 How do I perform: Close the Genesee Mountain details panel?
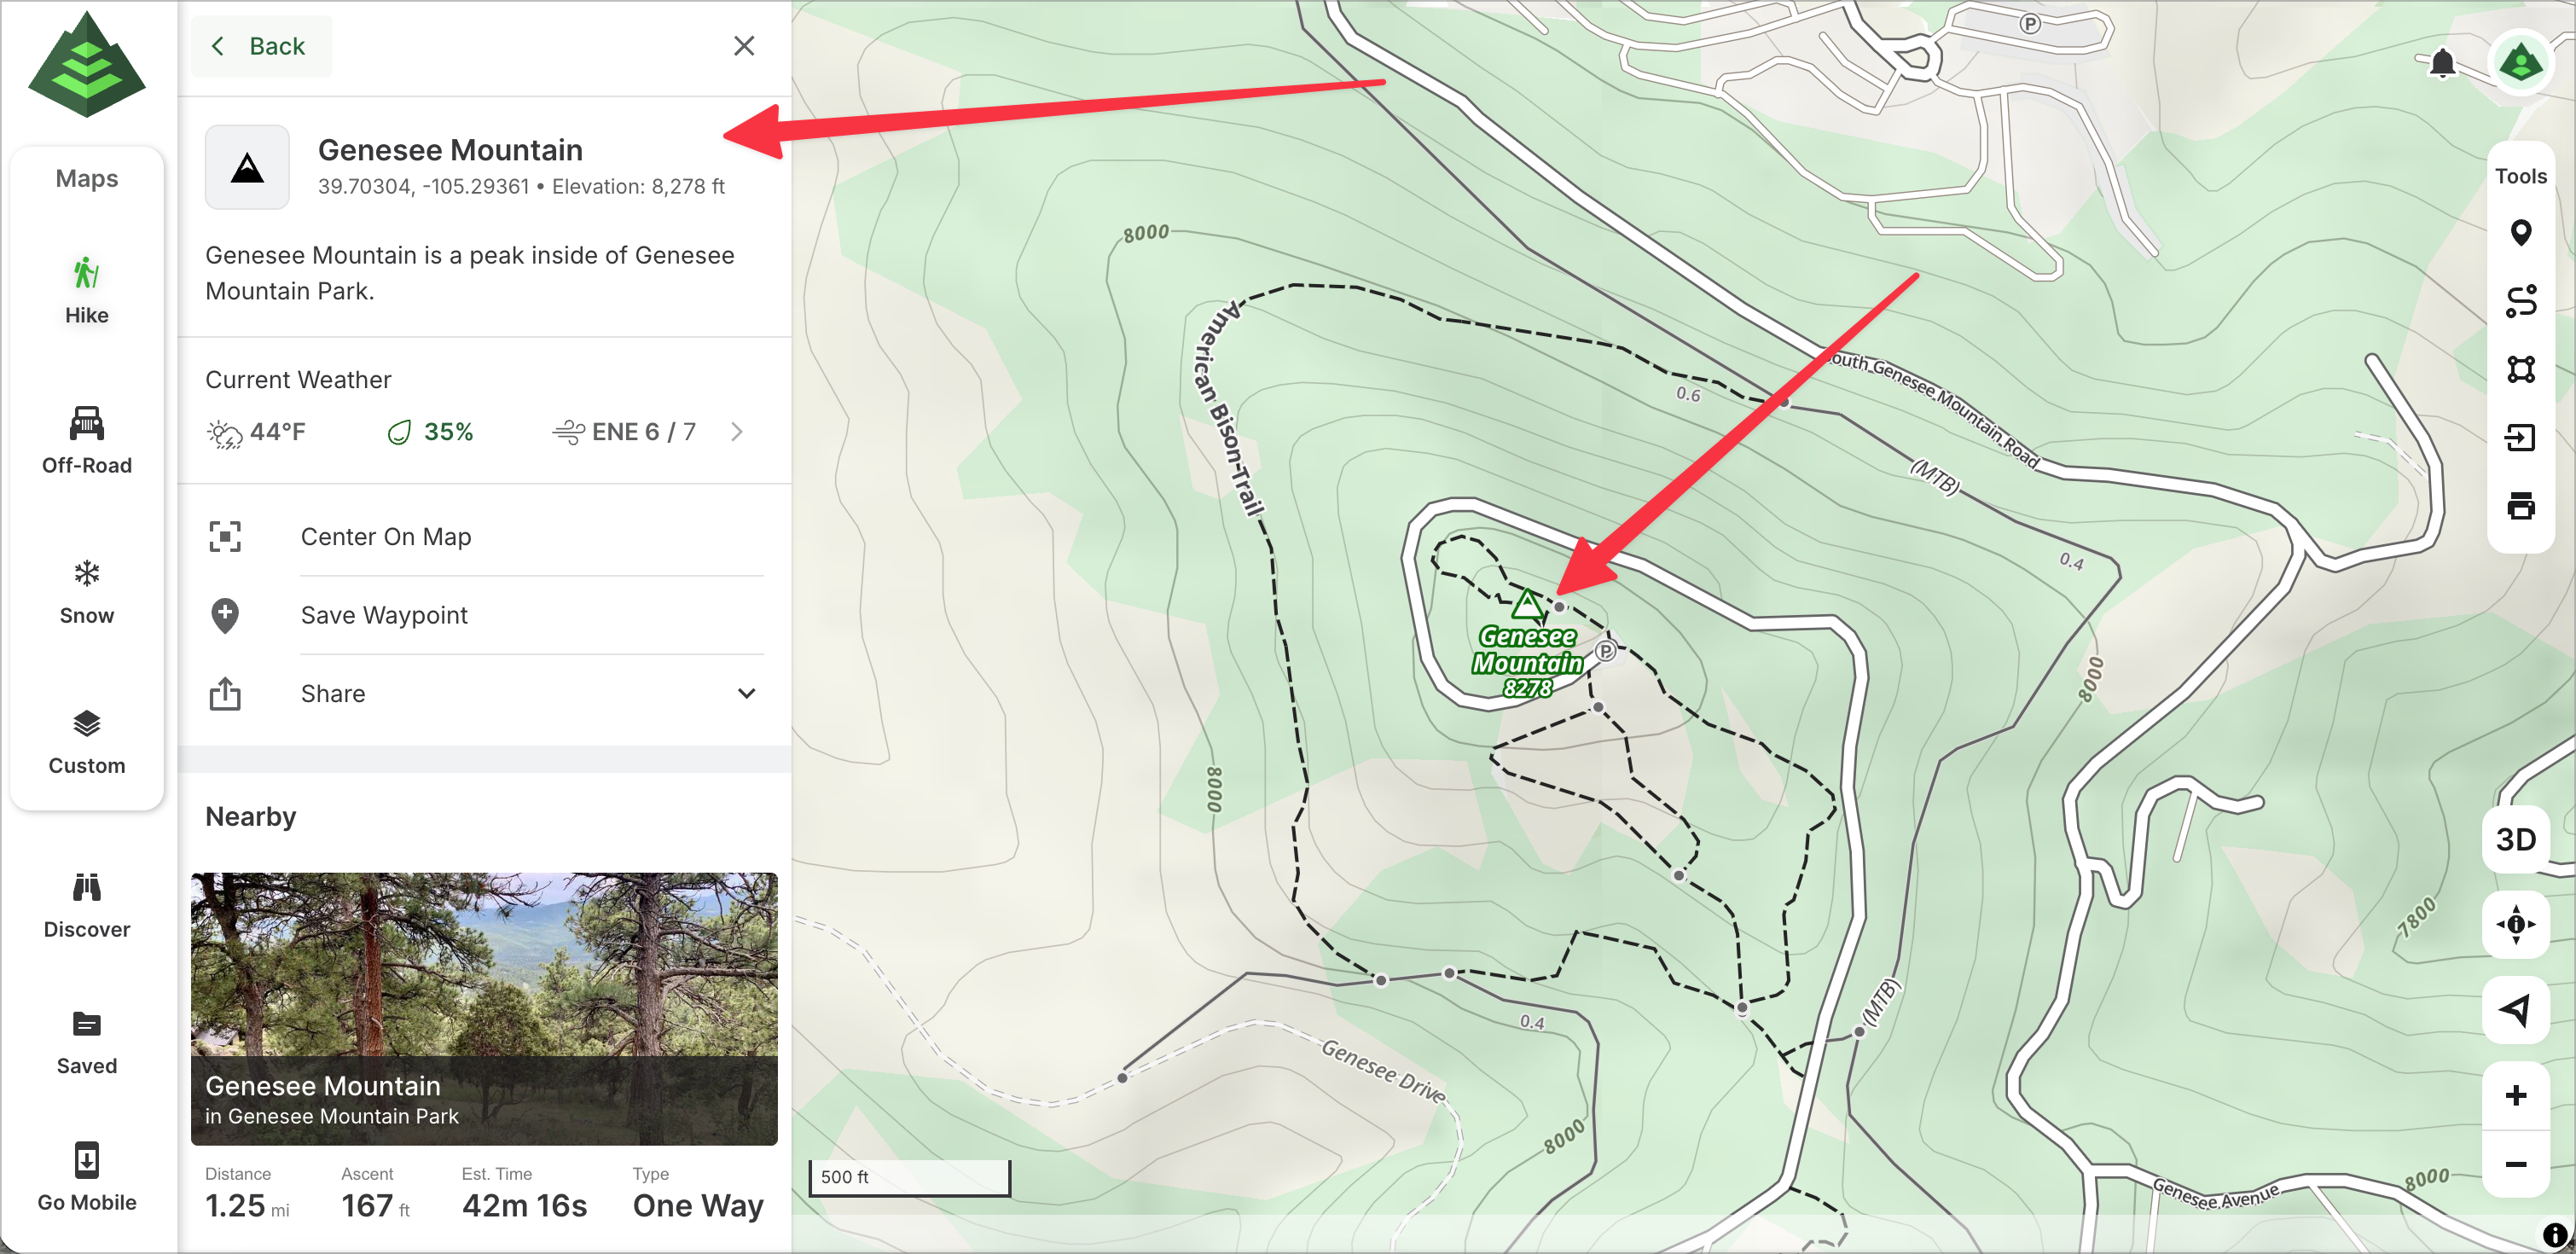tap(743, 46)
